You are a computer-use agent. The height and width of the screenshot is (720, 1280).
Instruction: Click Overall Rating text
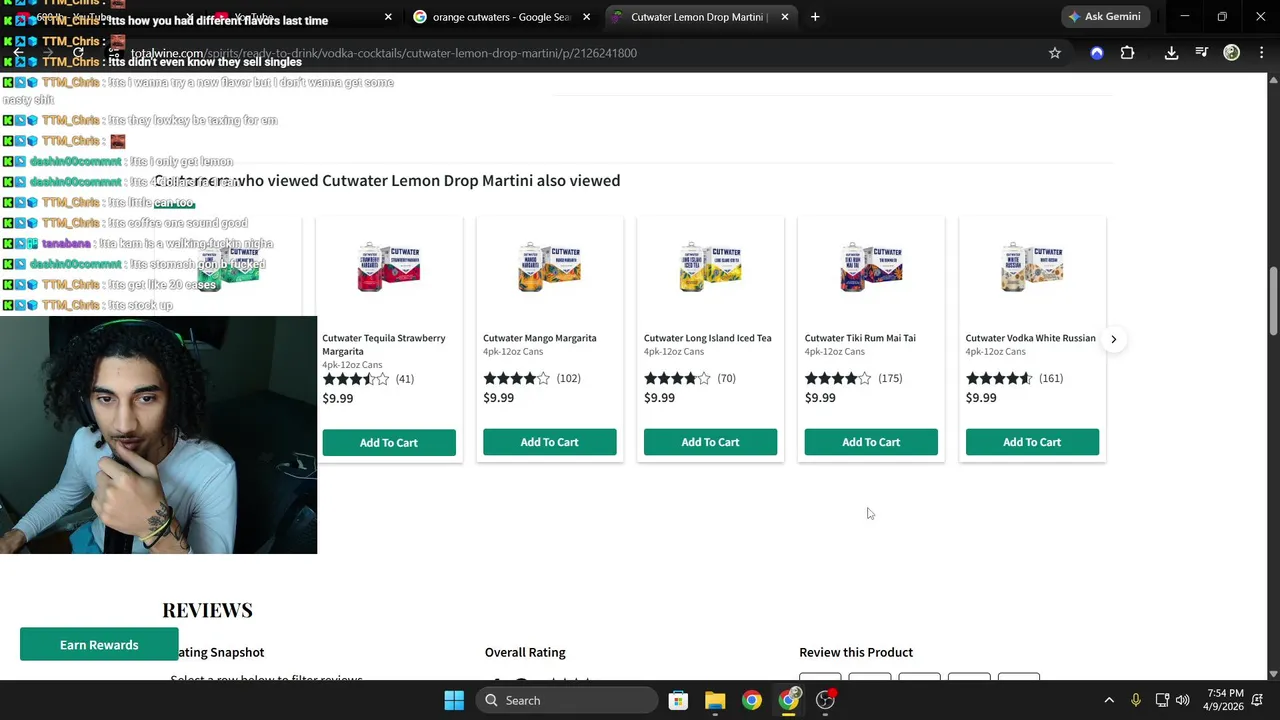pos(525,652)
